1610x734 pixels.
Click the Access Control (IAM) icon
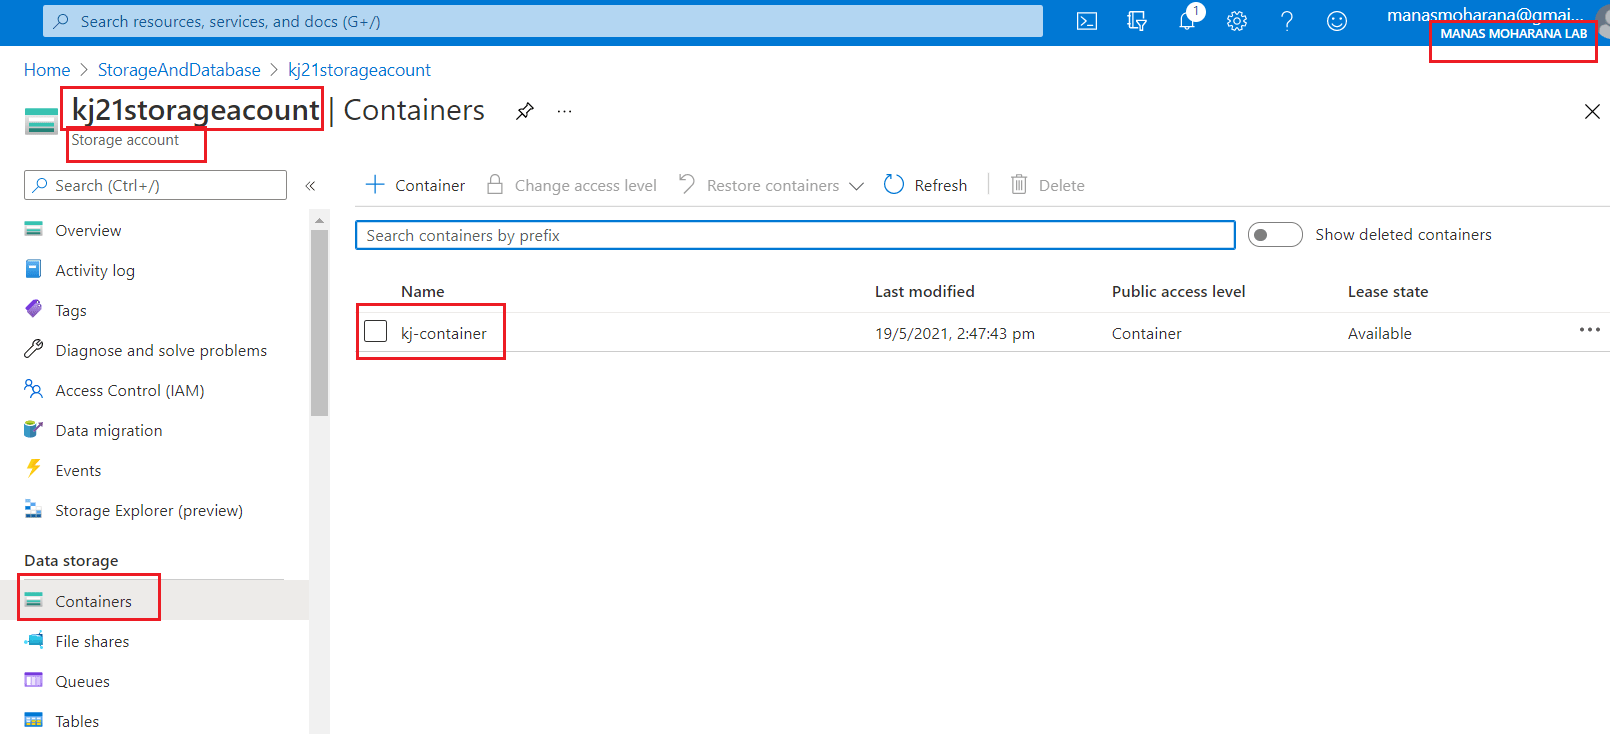tap(34, 389)
